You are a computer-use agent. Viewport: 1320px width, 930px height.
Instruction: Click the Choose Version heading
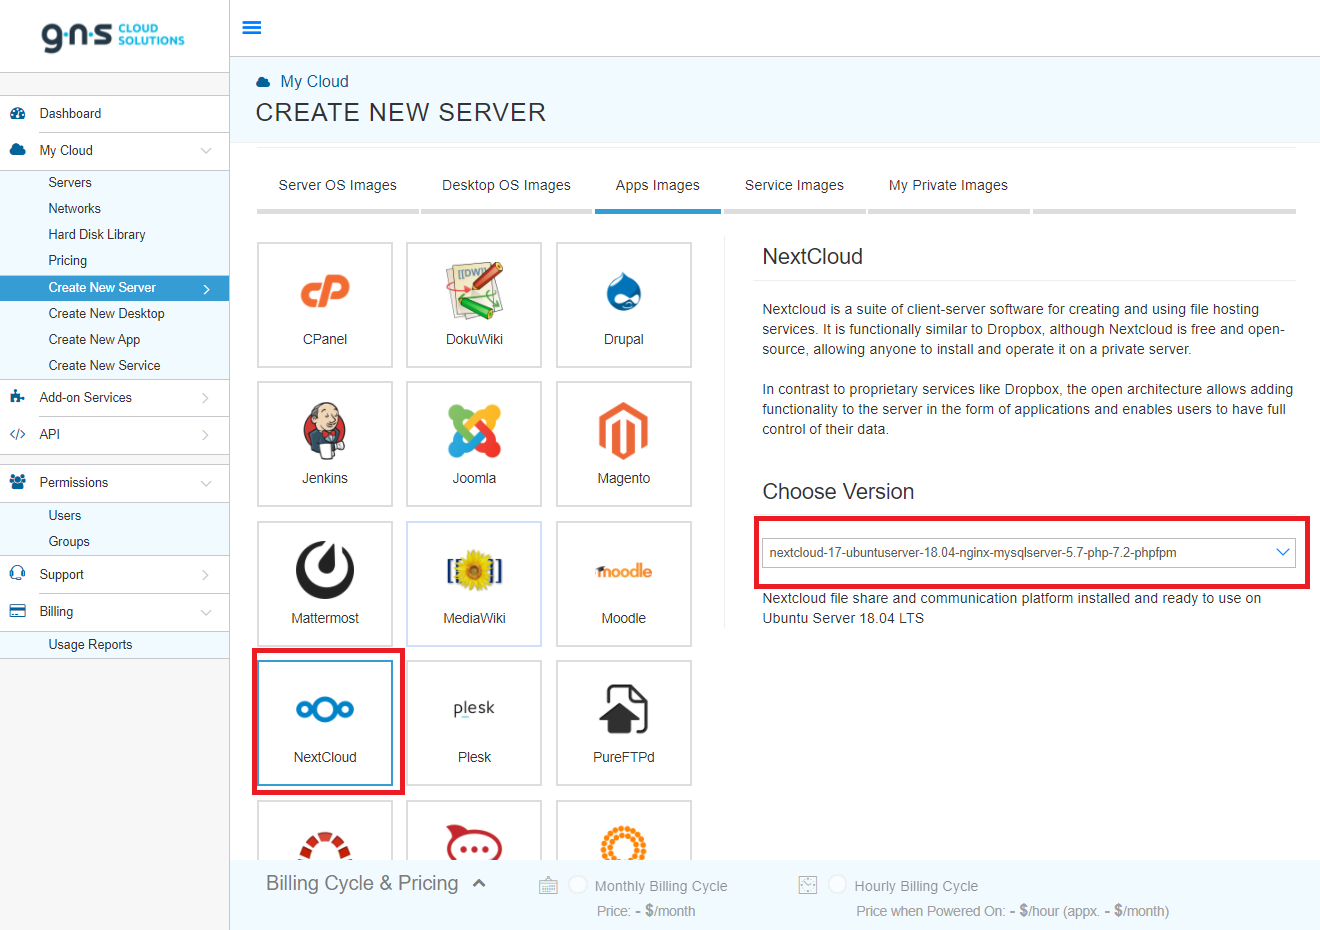point(838,491)
